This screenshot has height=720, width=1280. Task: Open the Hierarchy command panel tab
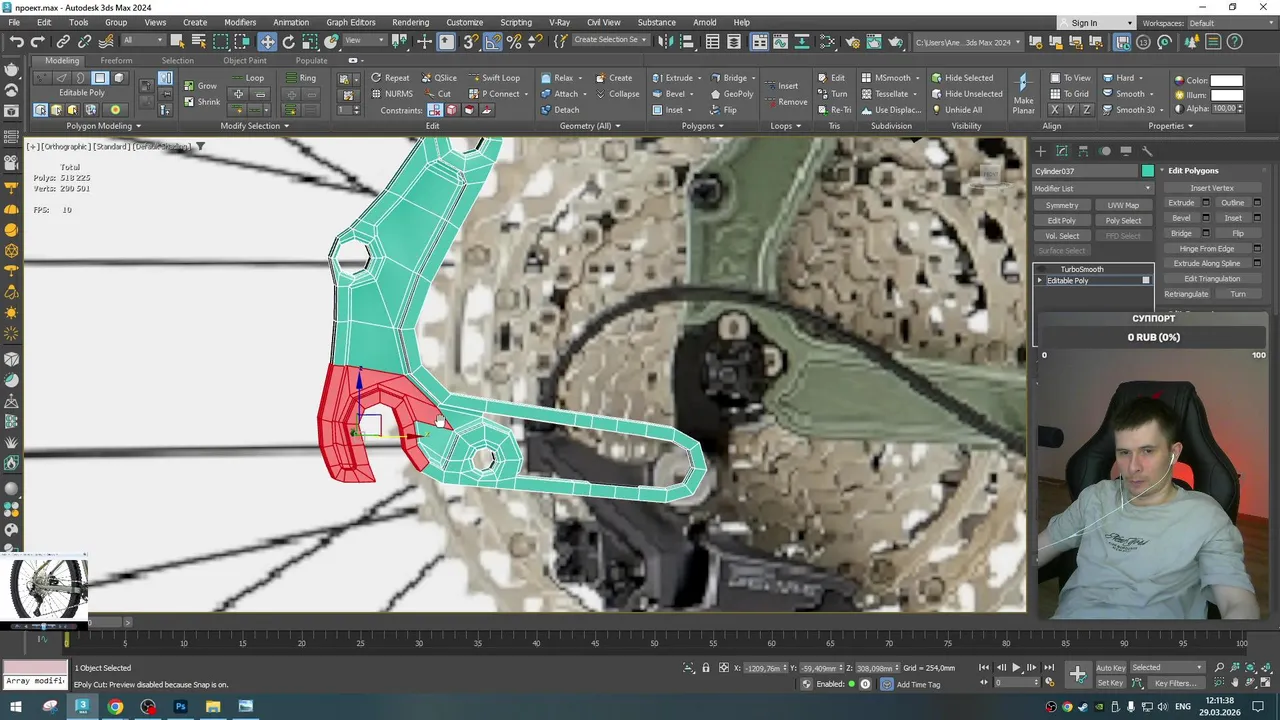(1083, 151)
